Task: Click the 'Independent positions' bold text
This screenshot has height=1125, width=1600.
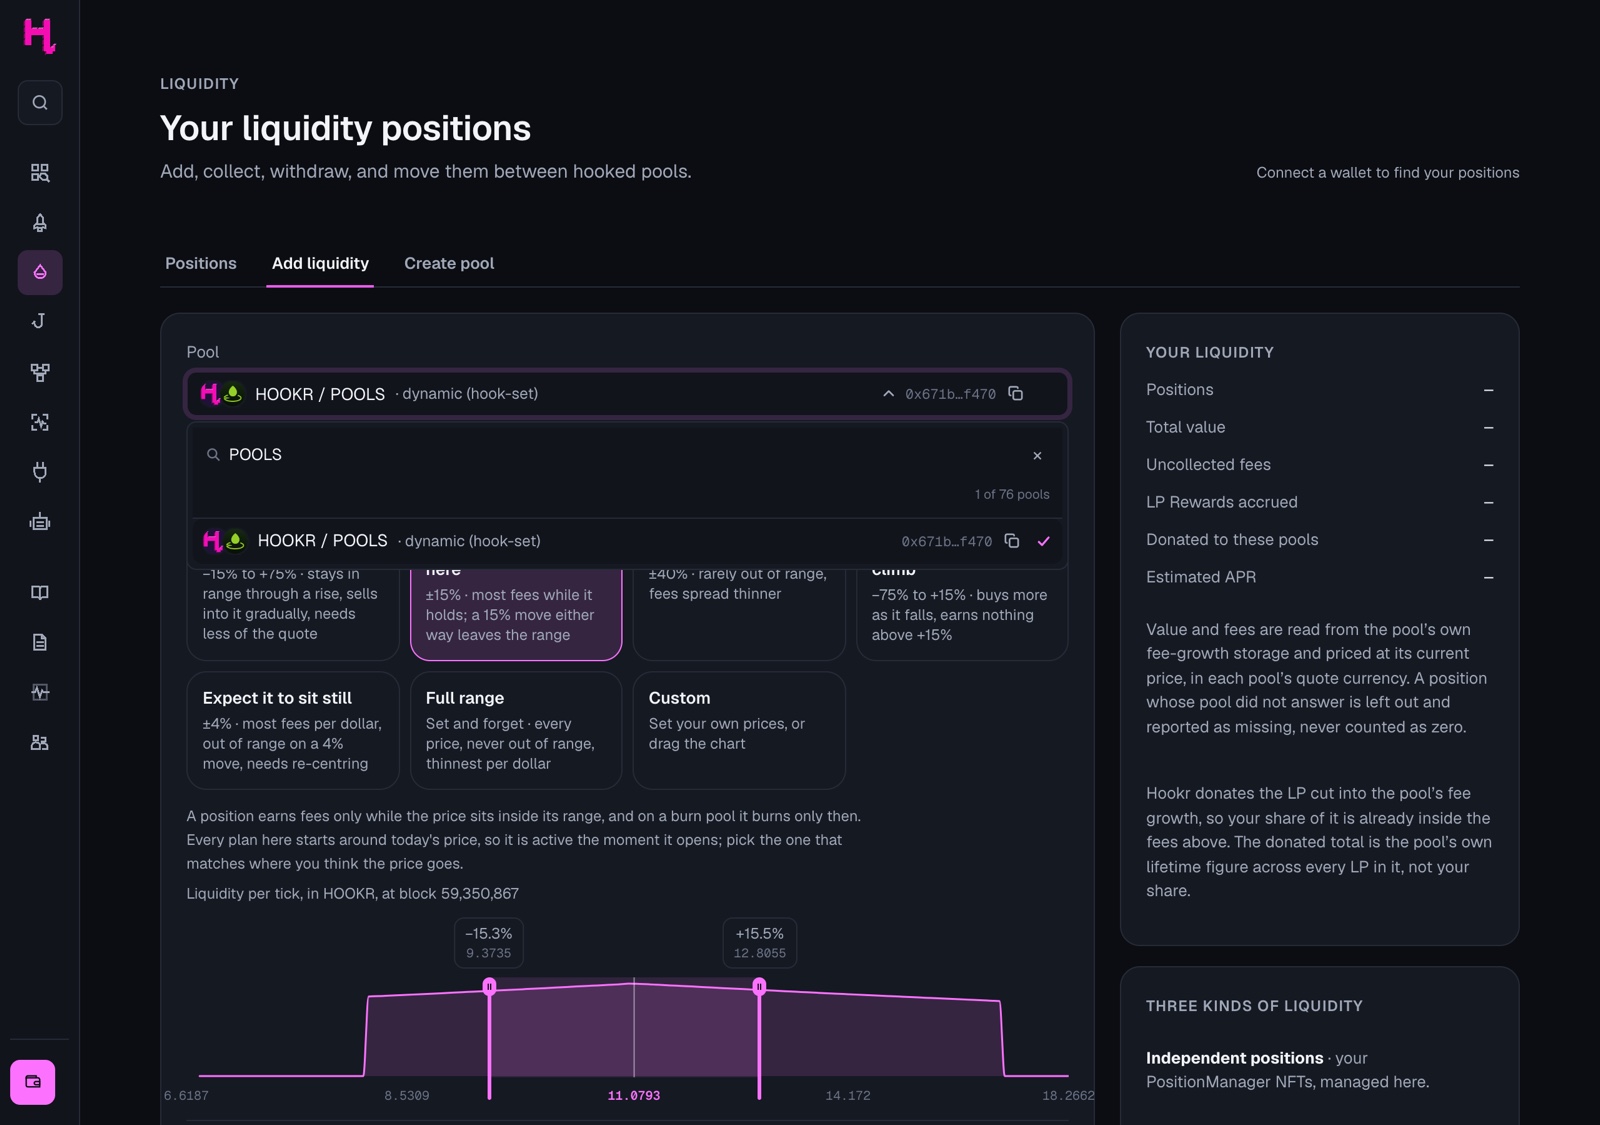Action: 1234,1058
